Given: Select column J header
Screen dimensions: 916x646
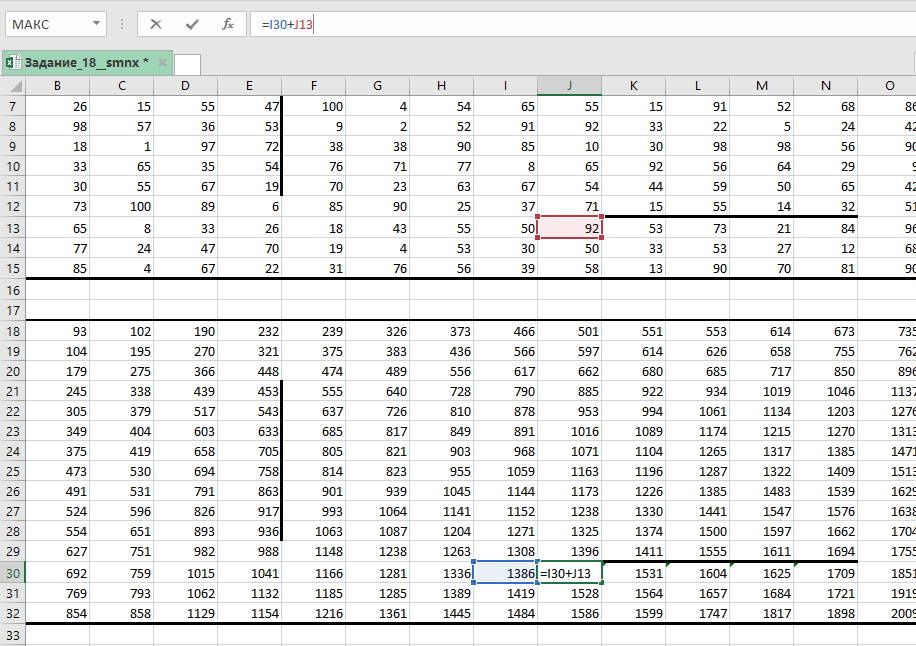Looking at the screenshot, I should [569, 86].
